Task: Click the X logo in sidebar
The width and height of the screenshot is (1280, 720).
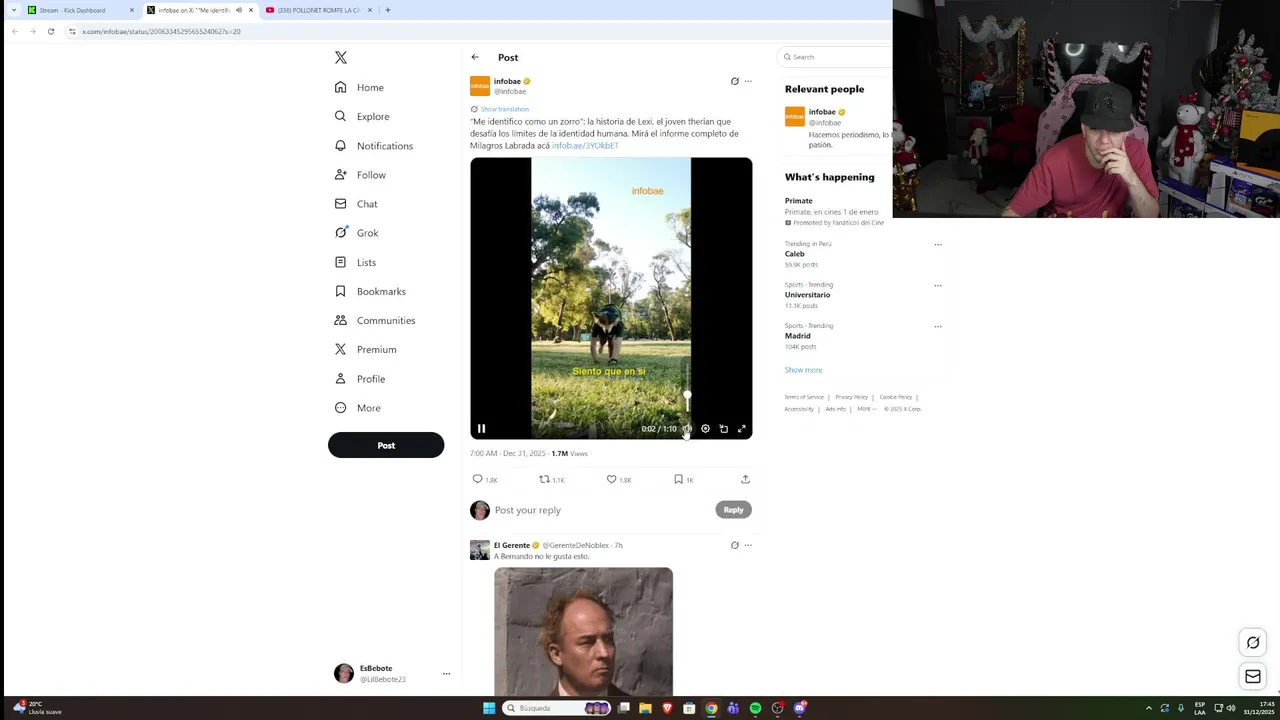Action: tap(341, 58)
